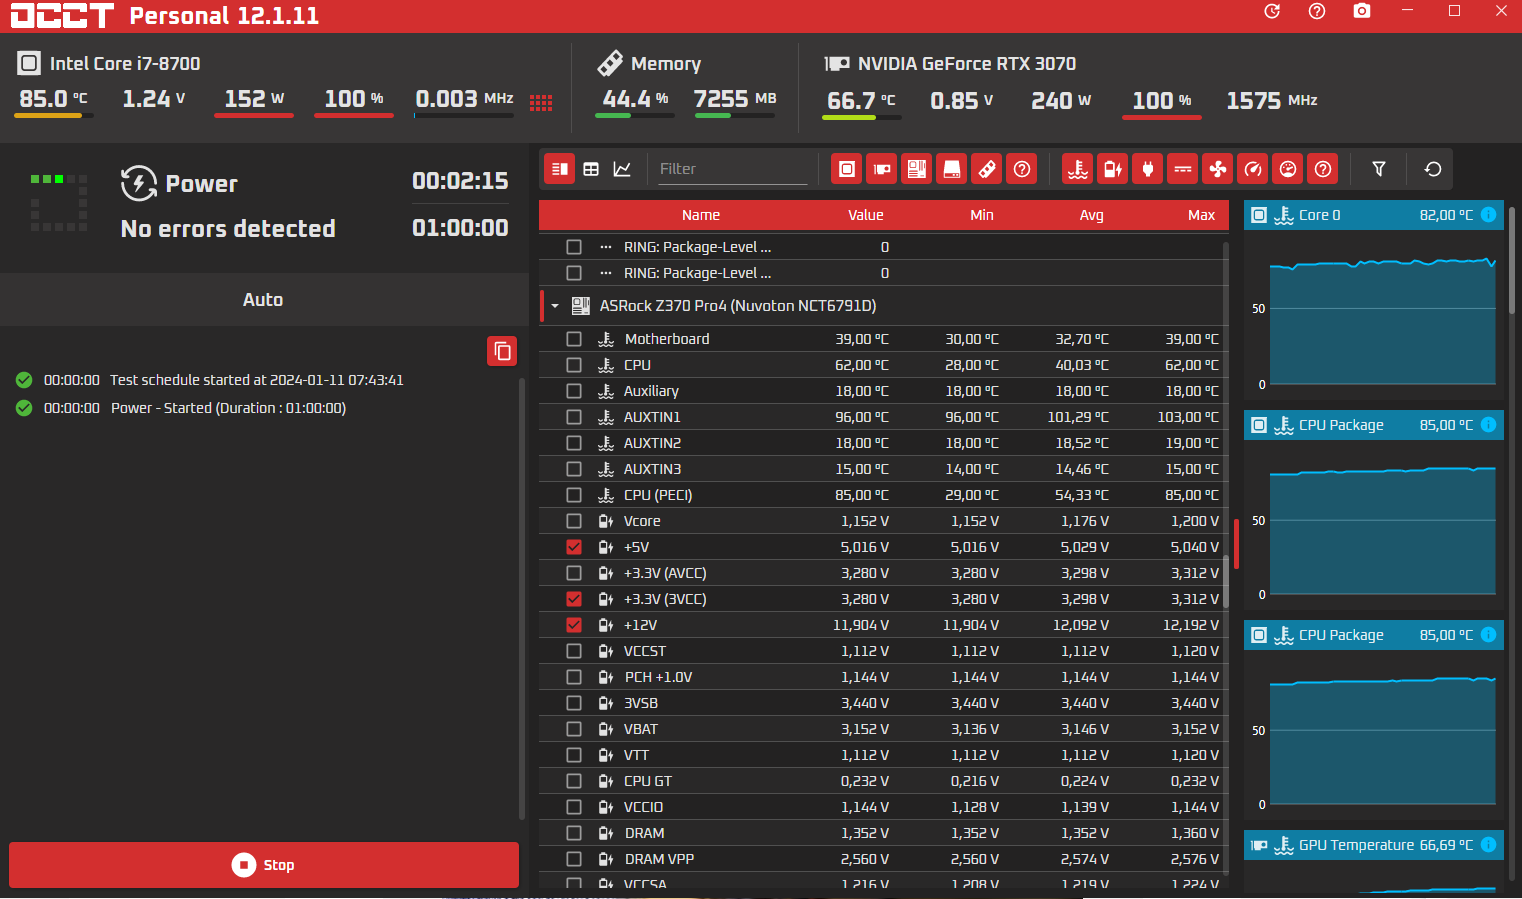This screenshot has height=899, width=1522.
Task: Click the elapsed time 00:02:15
Action: coord(460,181)
